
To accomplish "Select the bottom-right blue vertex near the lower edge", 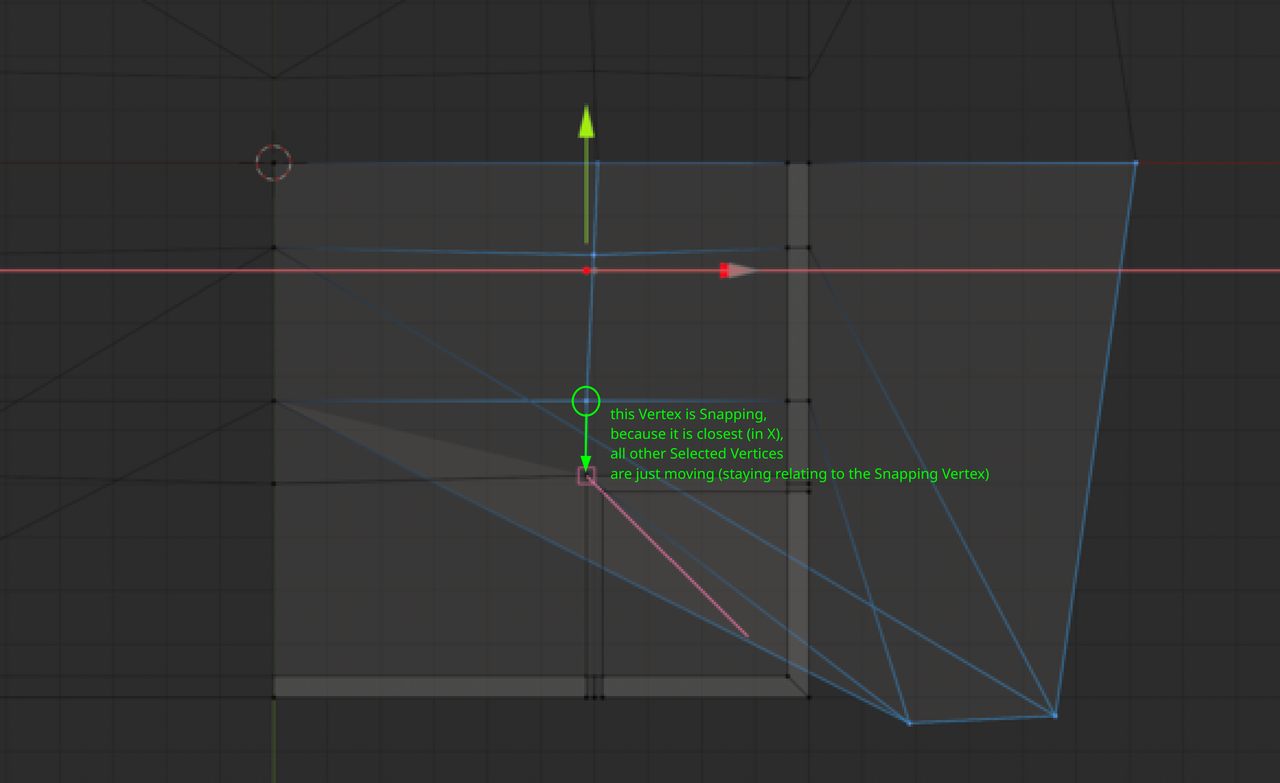I will (x=1054, y=715).
